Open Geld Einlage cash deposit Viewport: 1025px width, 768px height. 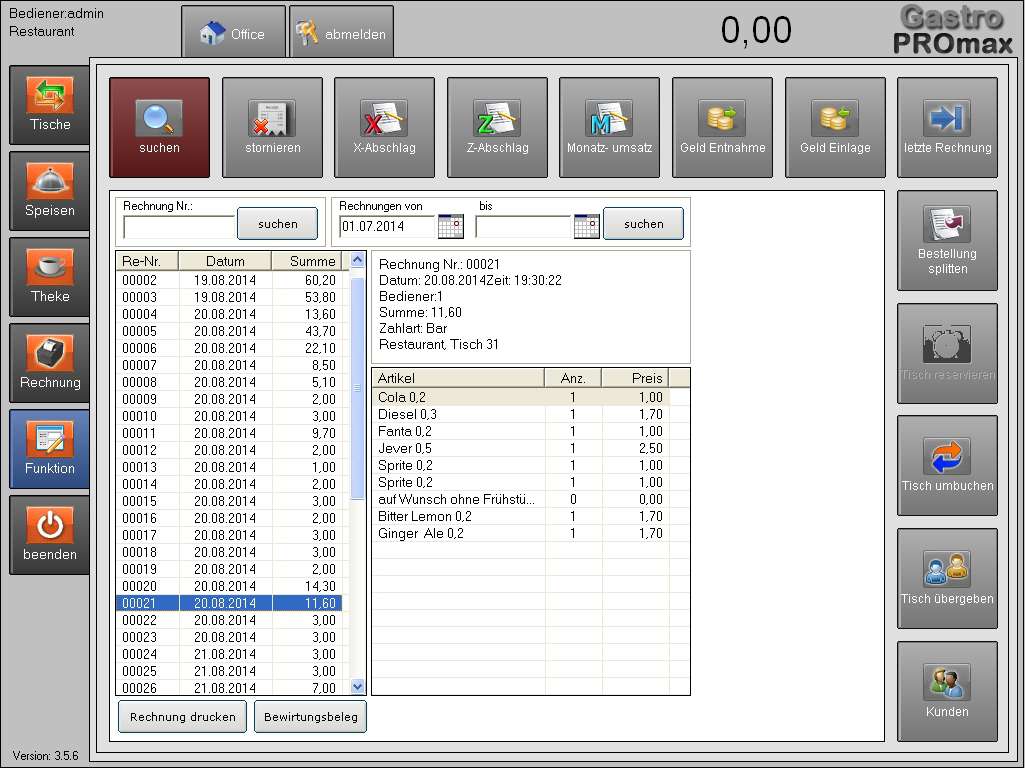[835, 127]
